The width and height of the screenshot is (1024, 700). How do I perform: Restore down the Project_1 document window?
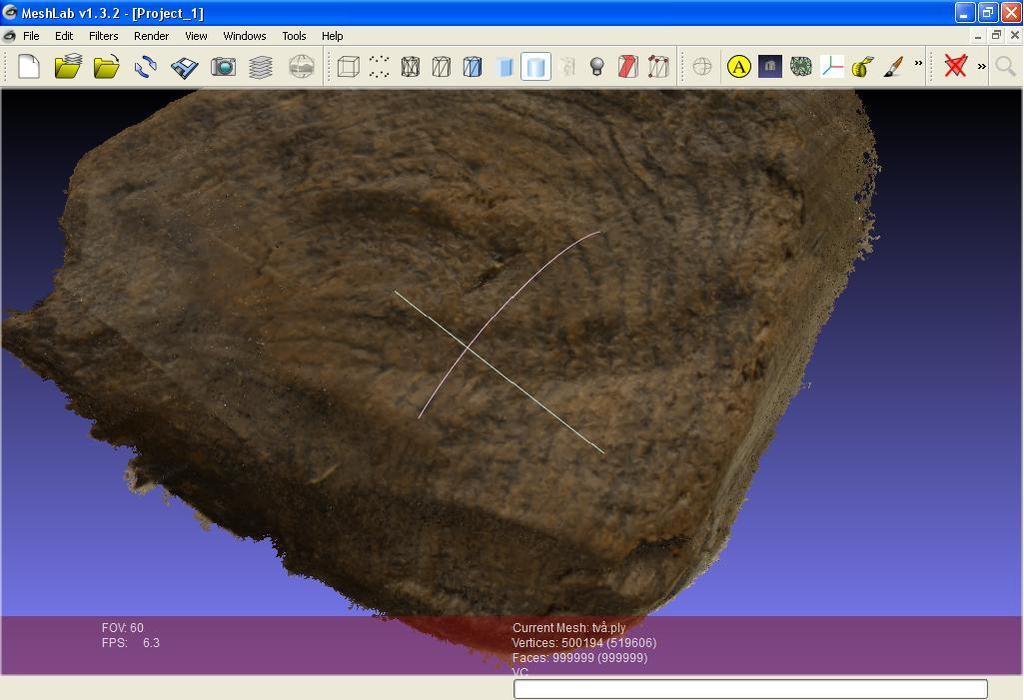click(996, 36)
